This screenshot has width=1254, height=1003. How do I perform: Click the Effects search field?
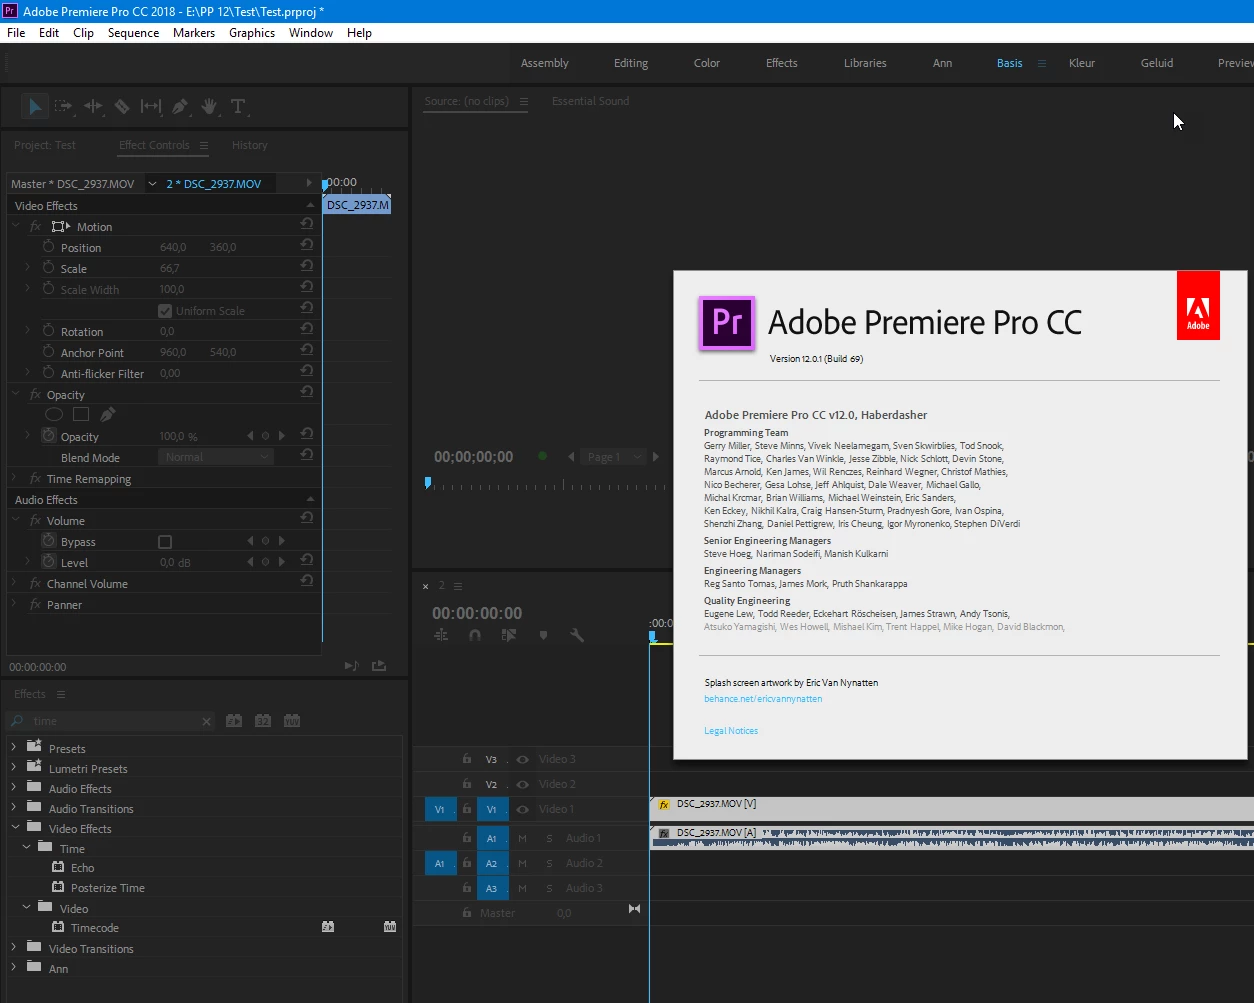pos(110,721)
